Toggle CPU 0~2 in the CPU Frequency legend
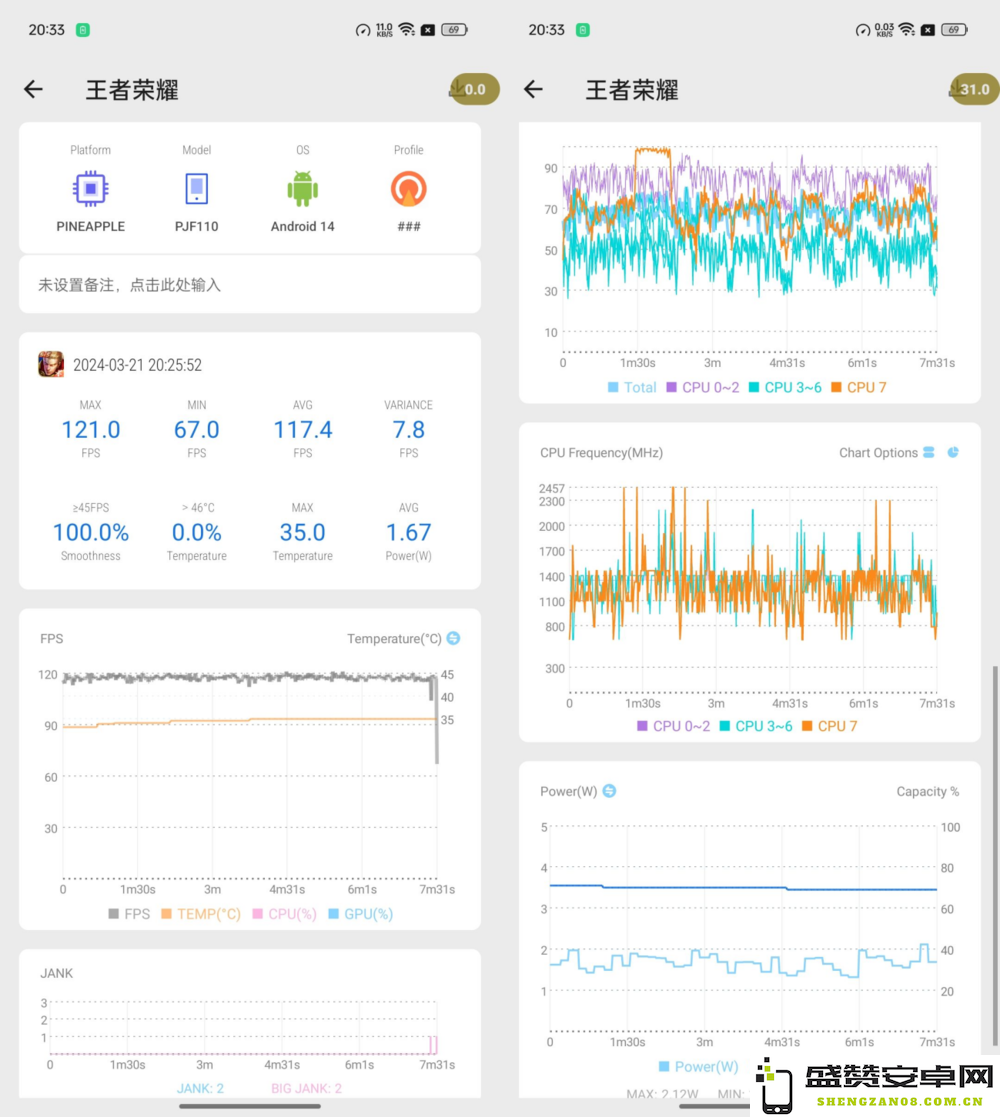Image resolution: width=1000 pixels, height=1117 pixels. coord(674,726)
